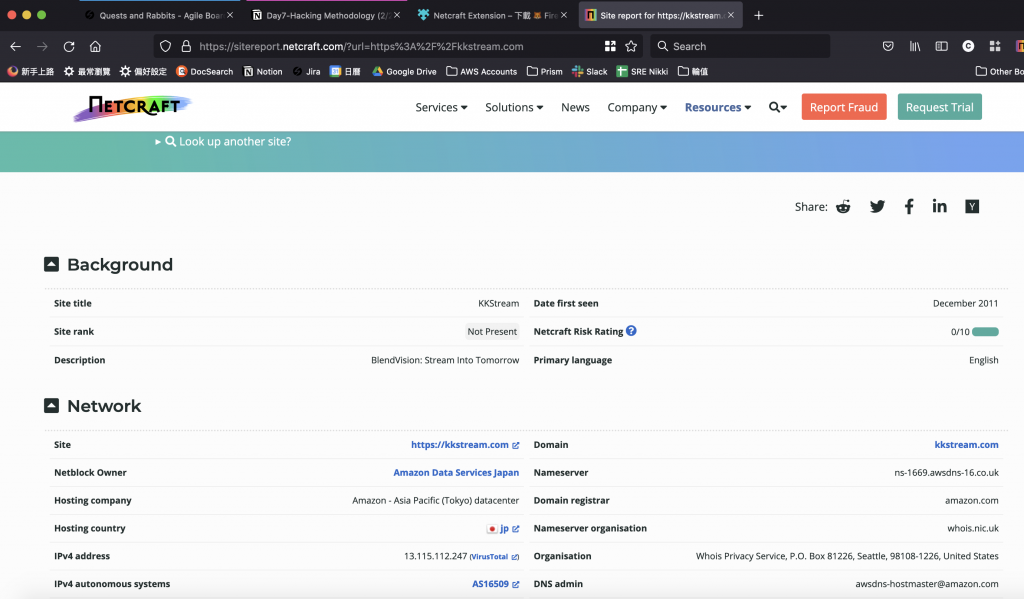Click the browser back arrow
Viewport: 1024px width, 599px height.
point(16,46)
